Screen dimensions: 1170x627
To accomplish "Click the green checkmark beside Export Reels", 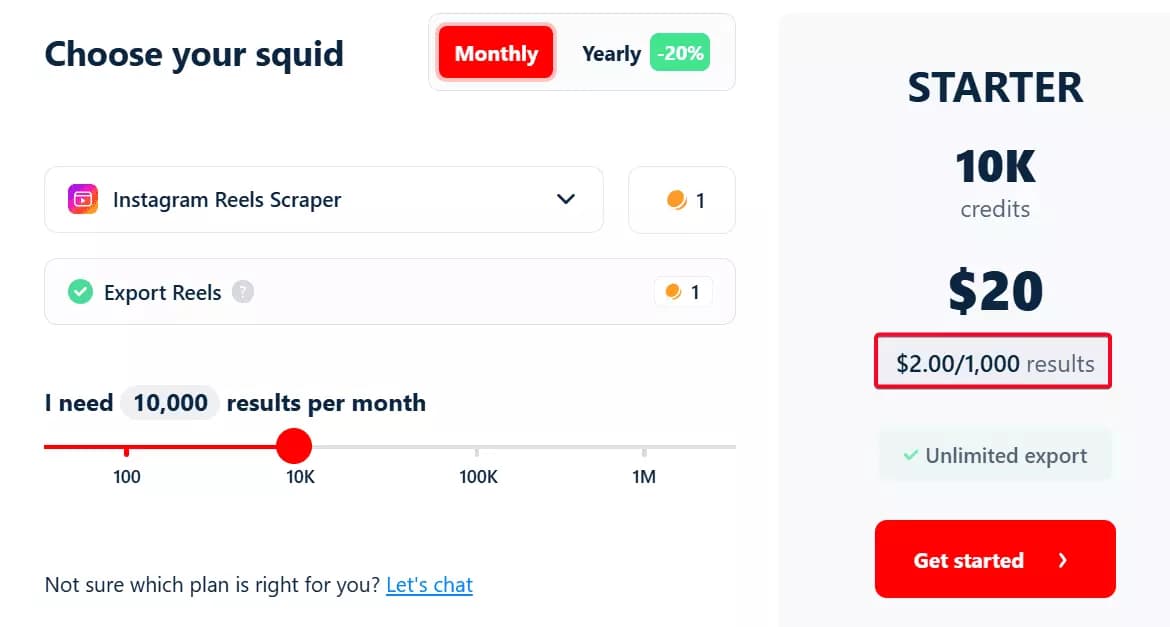I will [x=80, y=291].
